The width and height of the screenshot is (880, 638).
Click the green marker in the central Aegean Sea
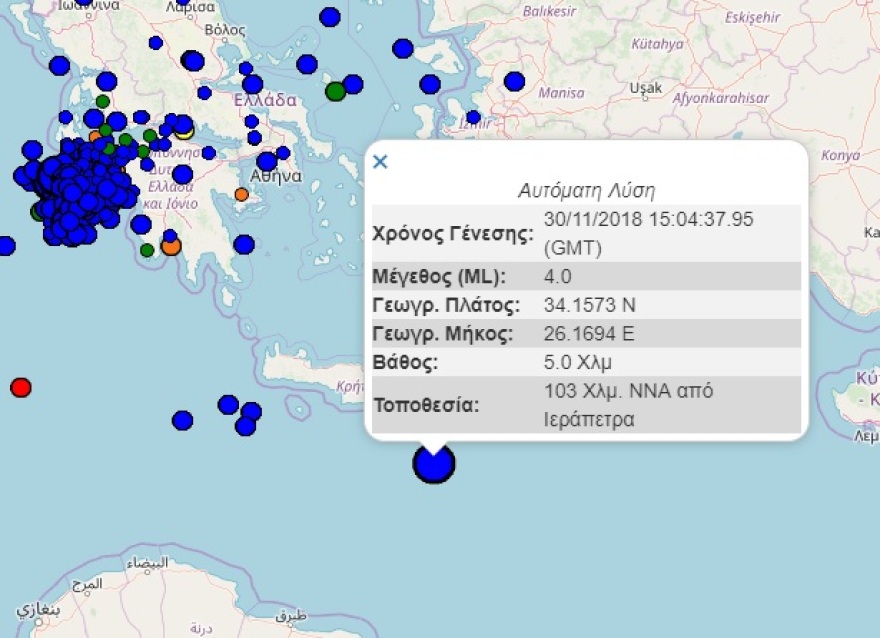[337, 90]
